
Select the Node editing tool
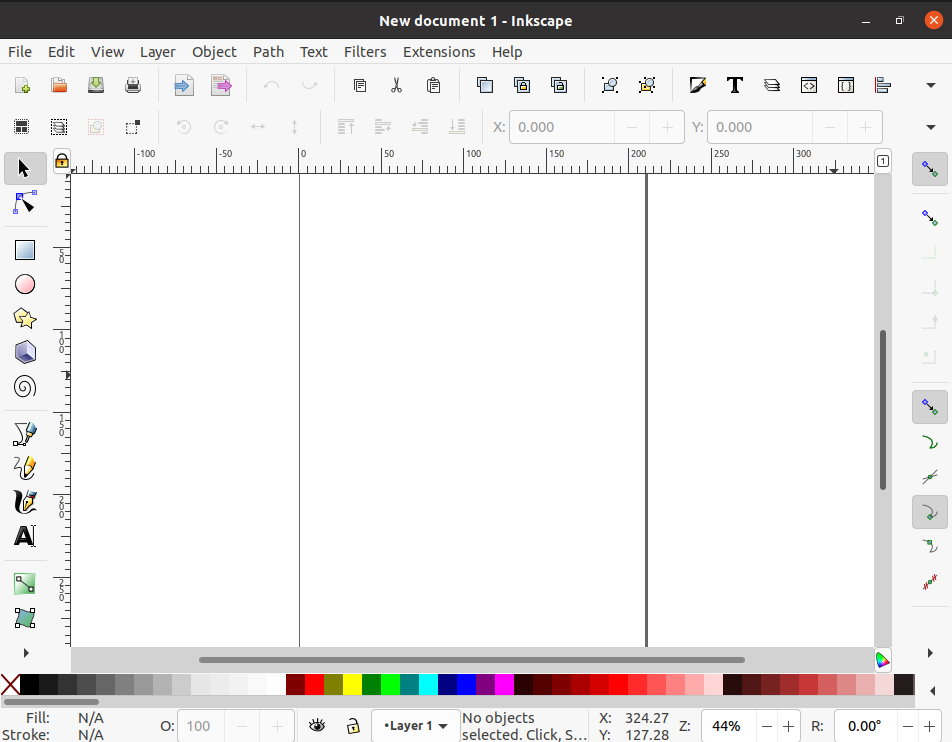(x=24, y=203)
